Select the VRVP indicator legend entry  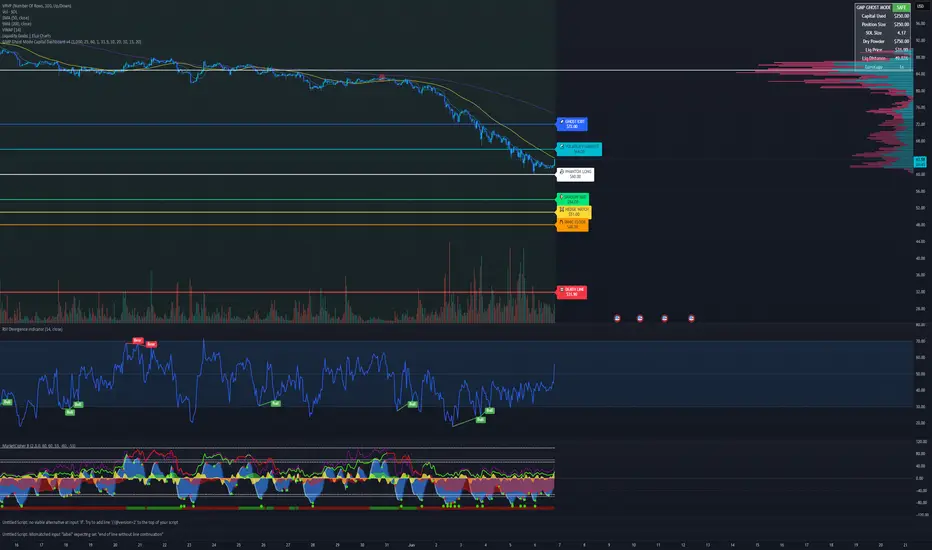[36, 6]
